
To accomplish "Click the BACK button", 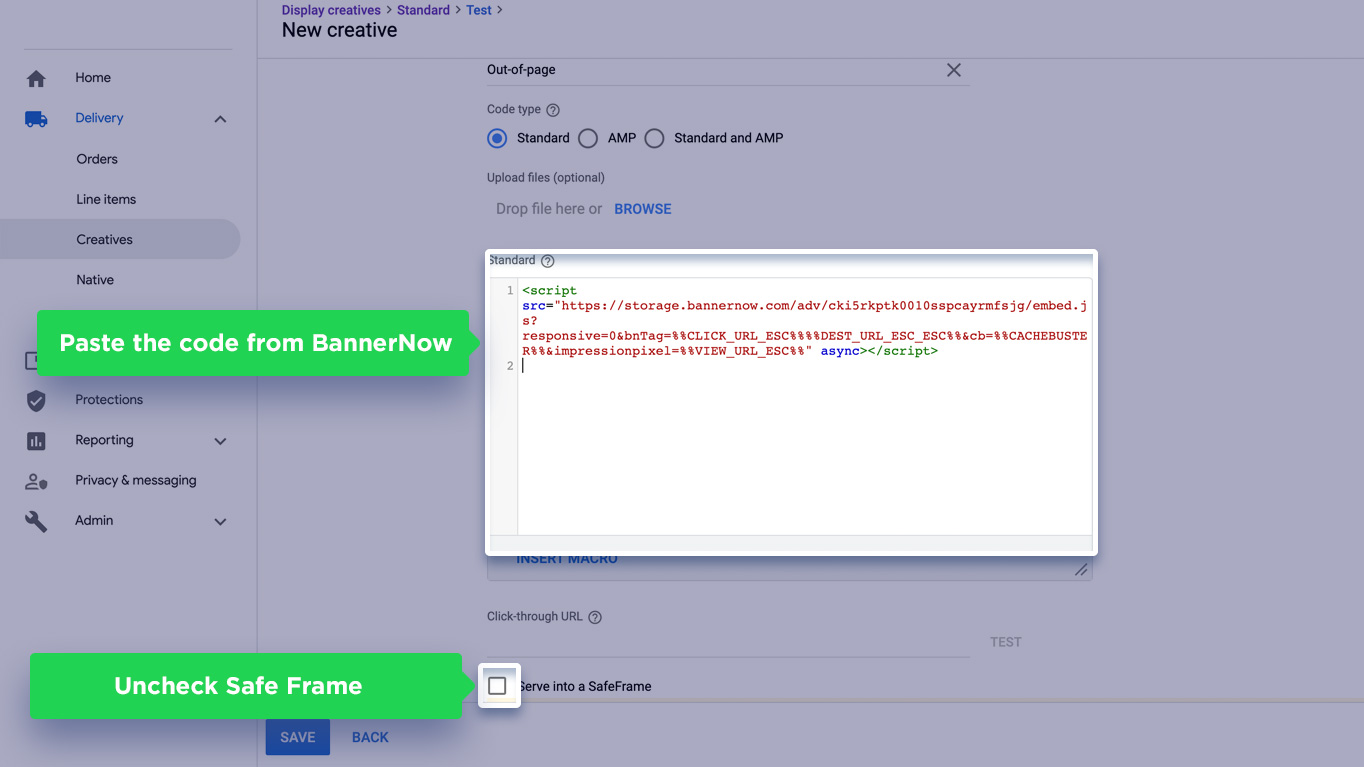I will 370,737.
